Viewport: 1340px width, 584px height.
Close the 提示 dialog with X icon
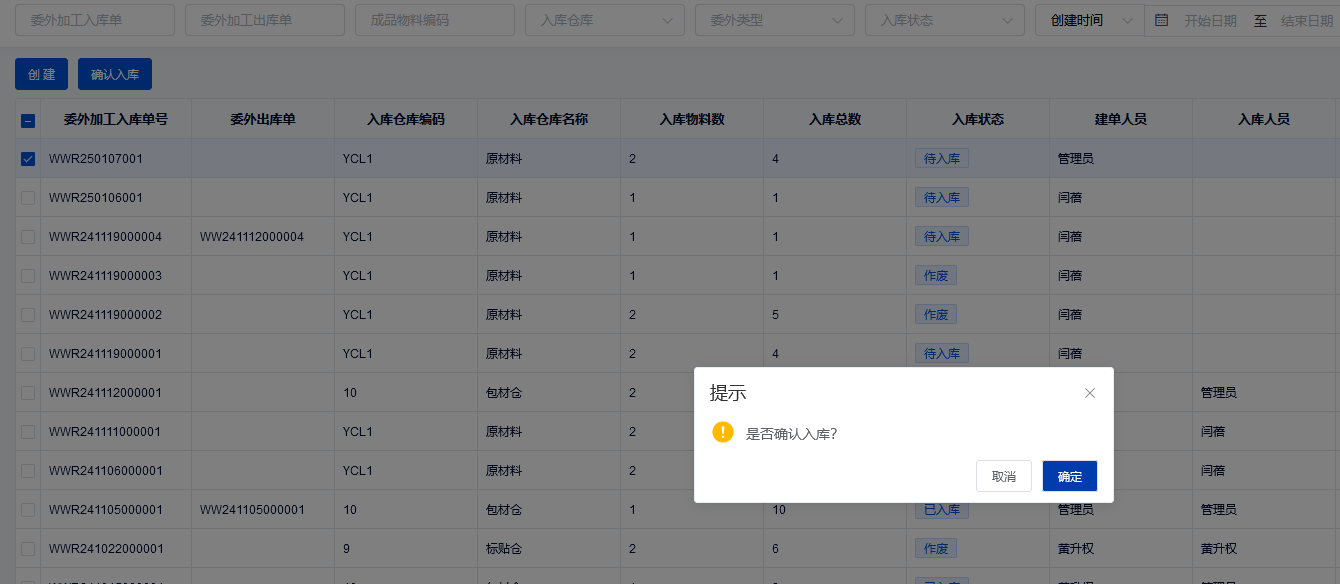click(x=1090, y=393)
